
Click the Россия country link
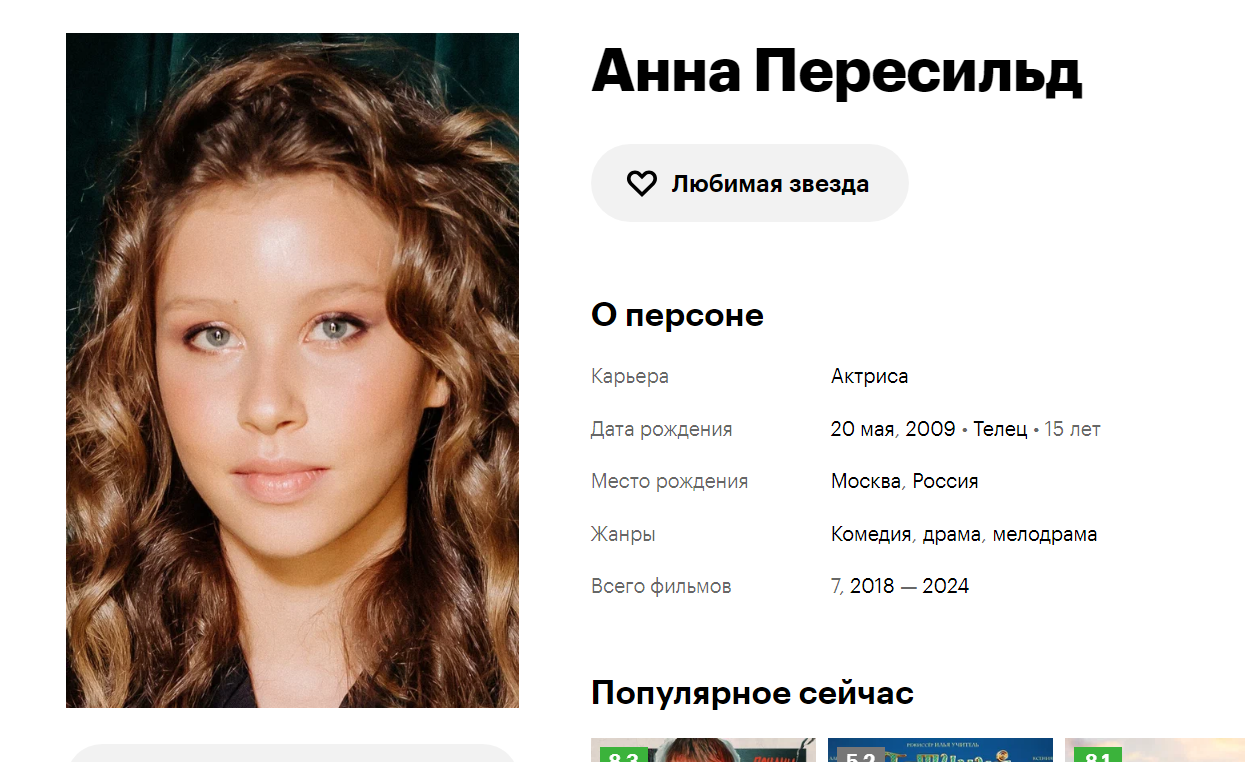click(x=945, y=481)
